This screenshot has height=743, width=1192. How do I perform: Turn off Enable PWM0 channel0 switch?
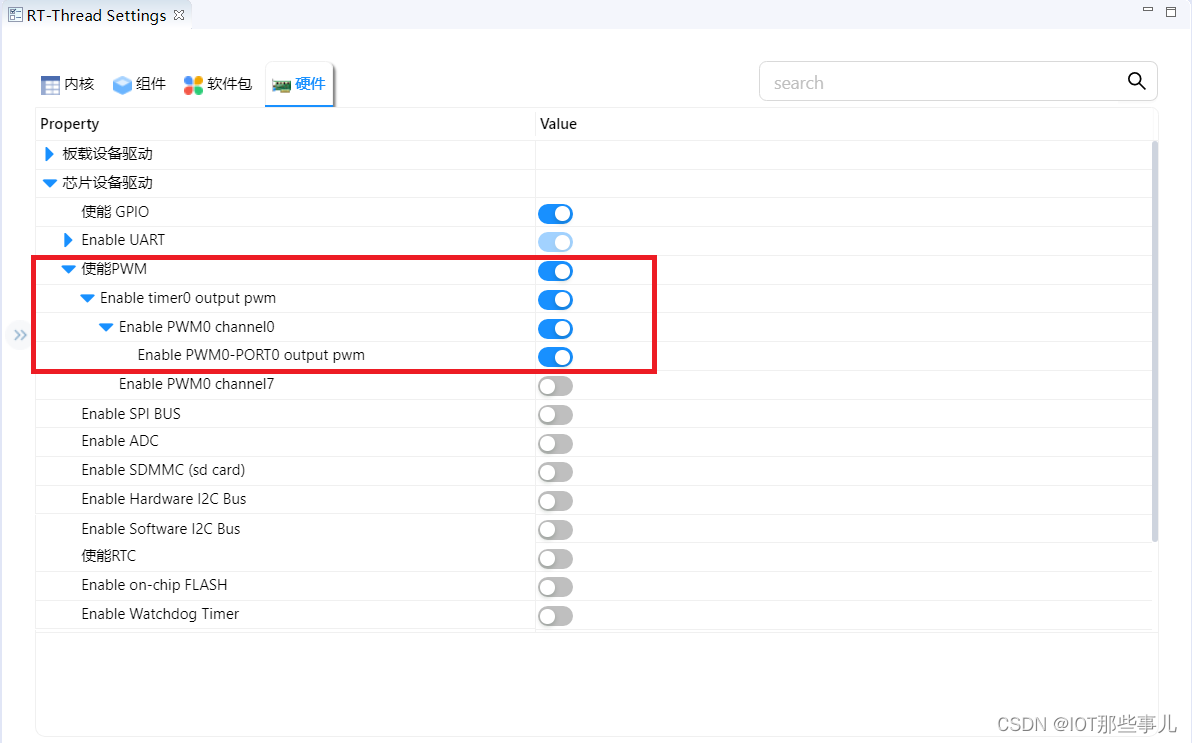(555, 329)
